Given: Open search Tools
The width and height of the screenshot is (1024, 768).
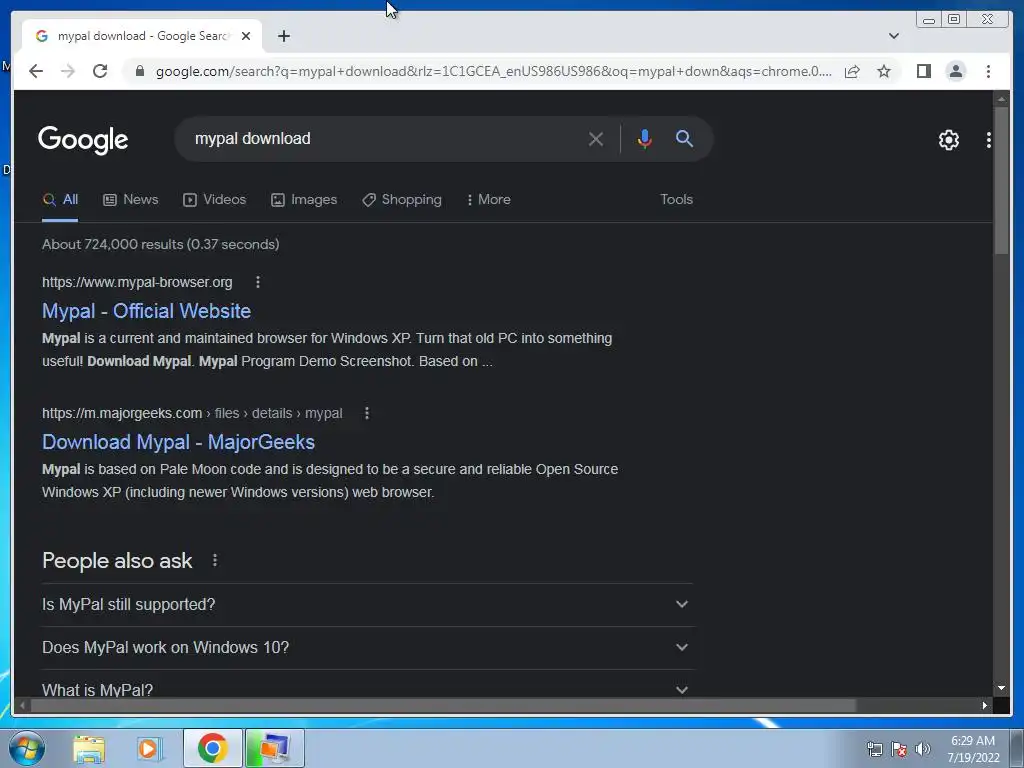Looking at the screenshot, I should click(676, 200).
